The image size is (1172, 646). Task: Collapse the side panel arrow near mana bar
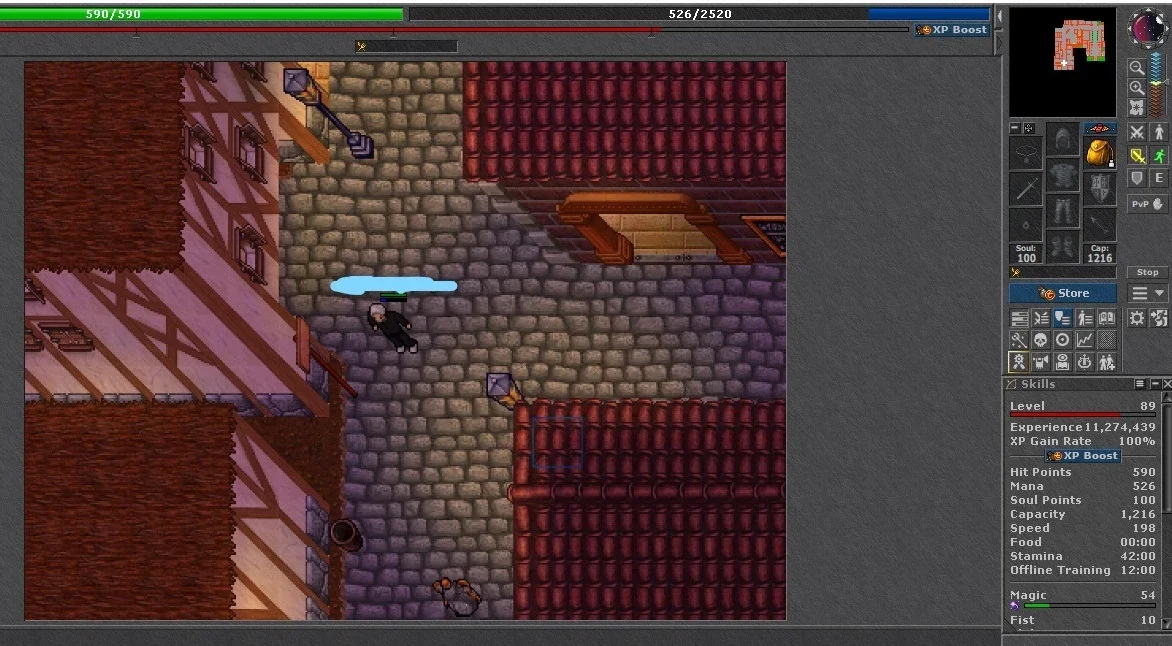(x=999, y=15)
